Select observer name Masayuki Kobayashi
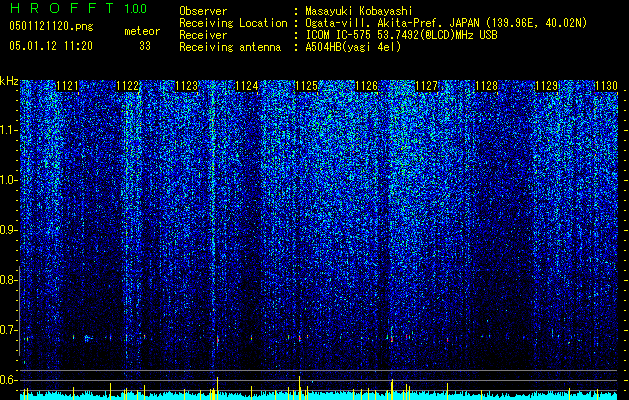Image resolution: width=629 pixels, height=400 pixels. pyautogui.click(x=359, y=11)
